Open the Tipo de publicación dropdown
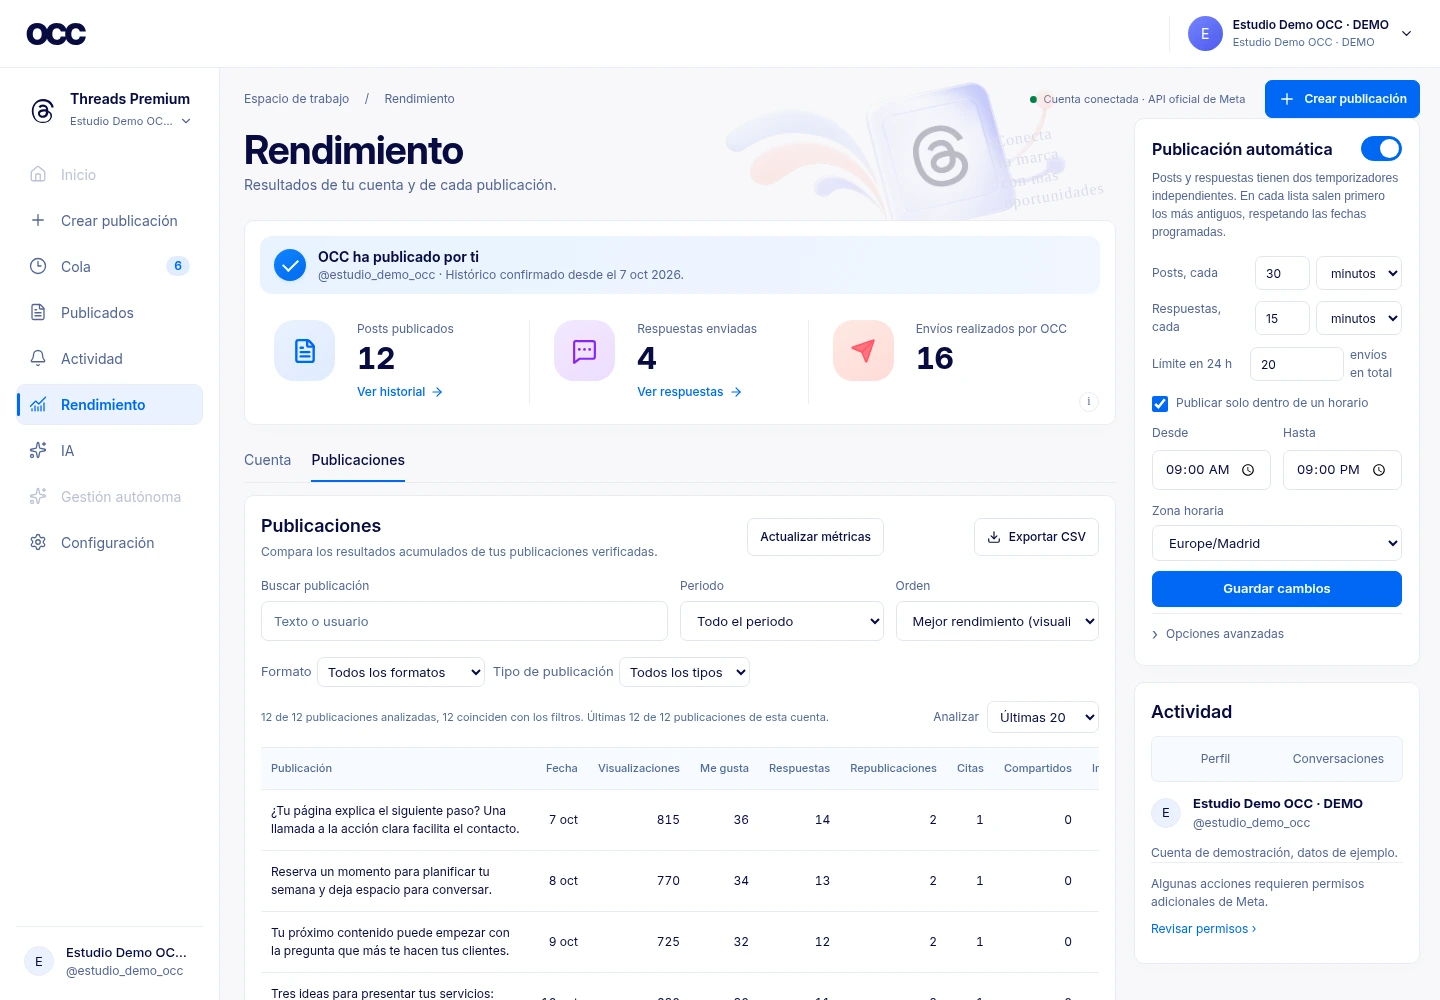Screen dimensions: 1440x1000 [684, 672]
